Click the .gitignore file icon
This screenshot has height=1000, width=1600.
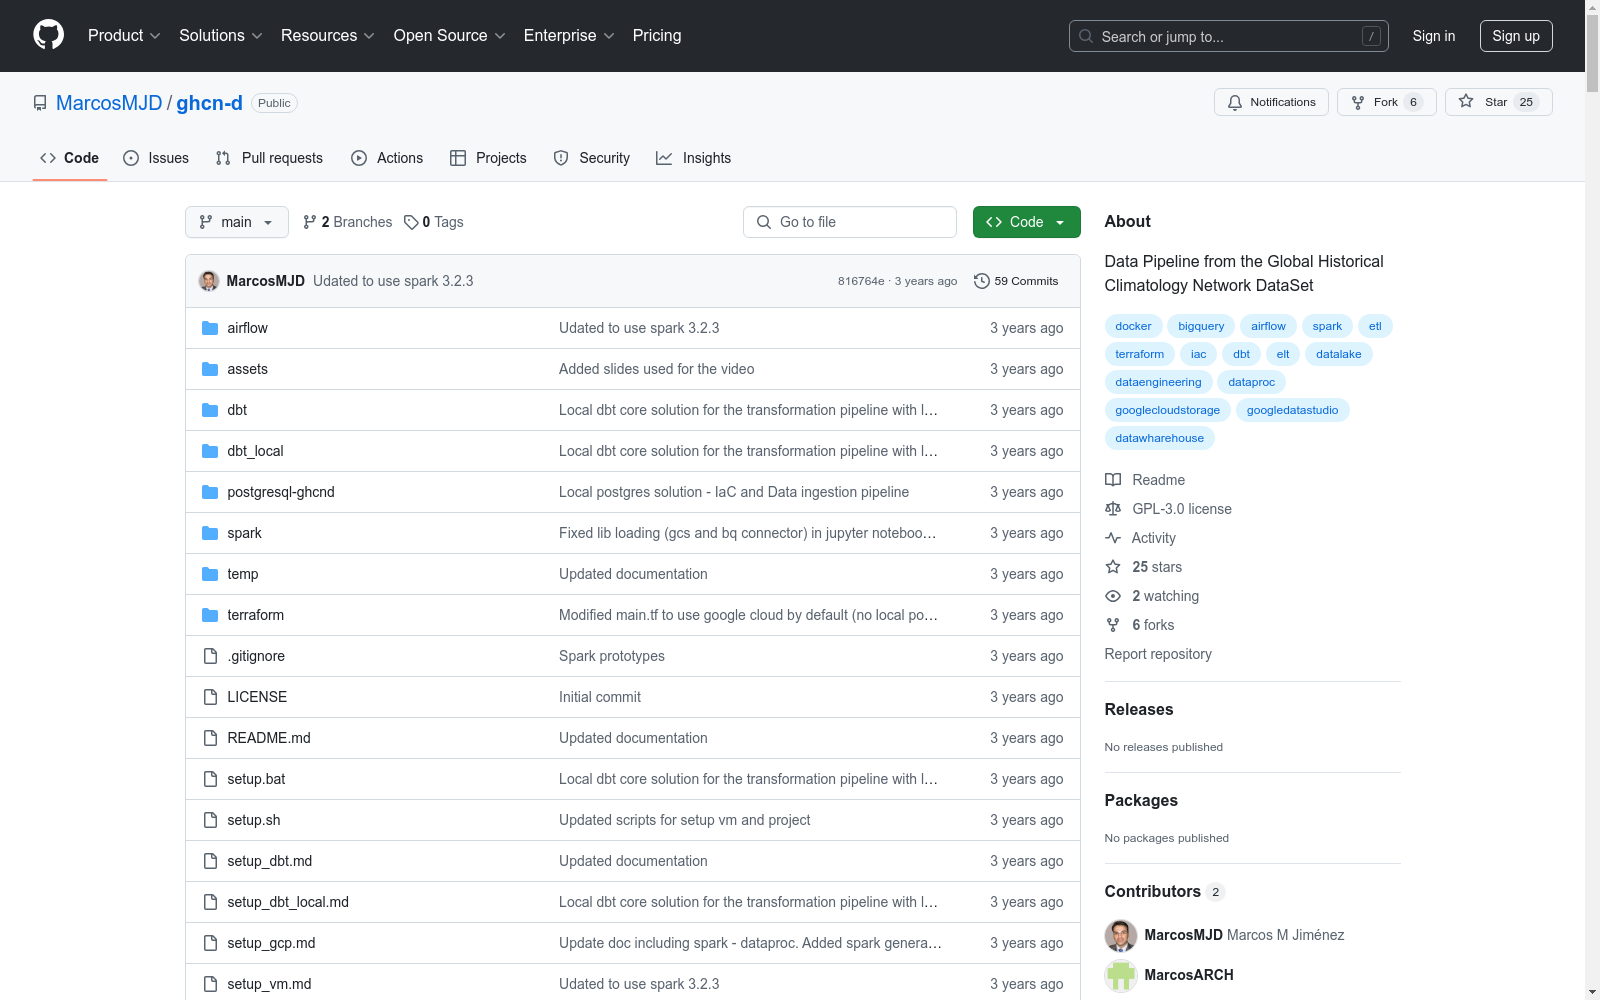210,656
